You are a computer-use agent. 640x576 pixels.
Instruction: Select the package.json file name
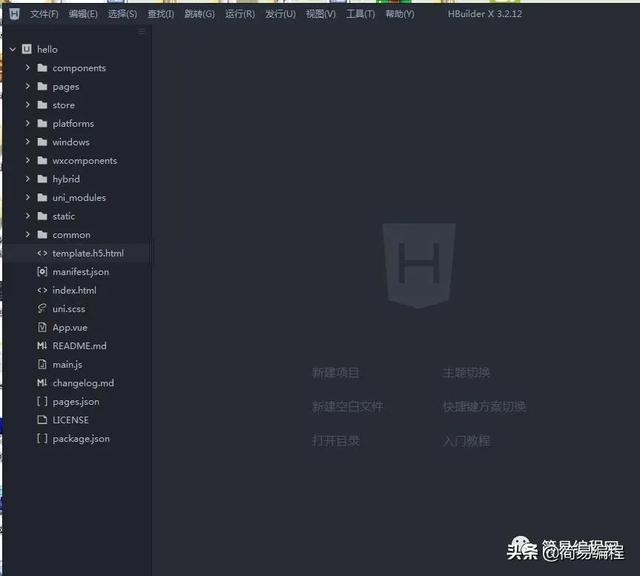[x=81, y=439]
